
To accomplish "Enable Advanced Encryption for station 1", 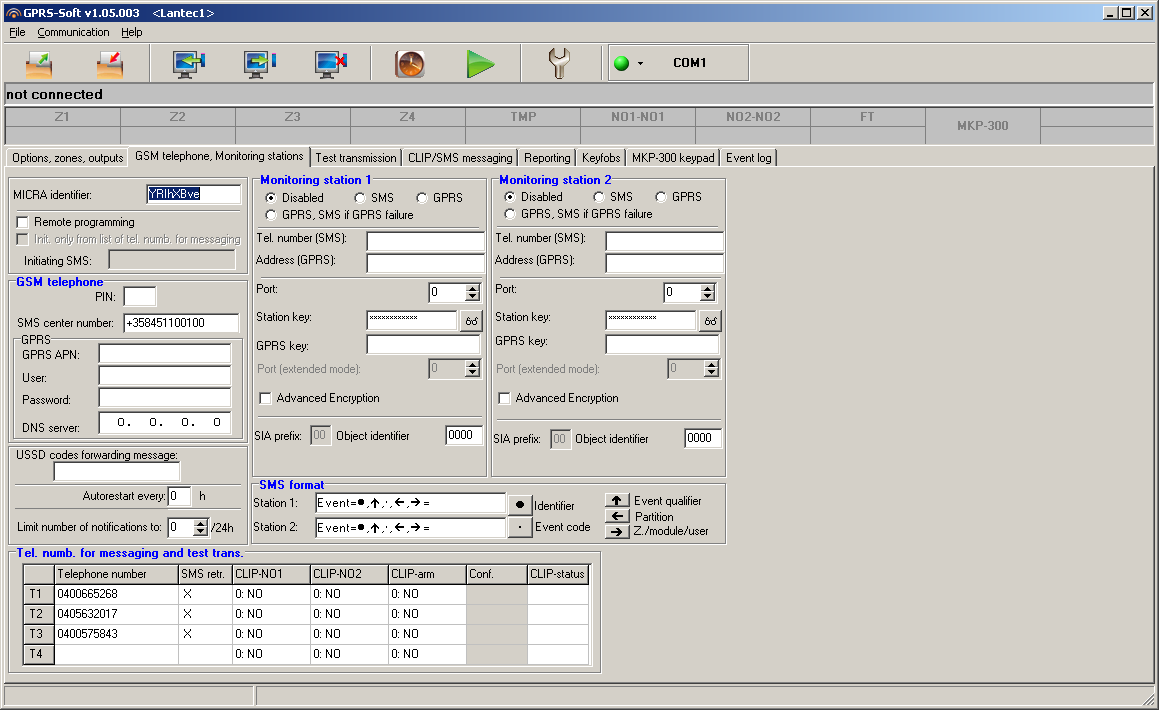I will click(x=265, y=398).
